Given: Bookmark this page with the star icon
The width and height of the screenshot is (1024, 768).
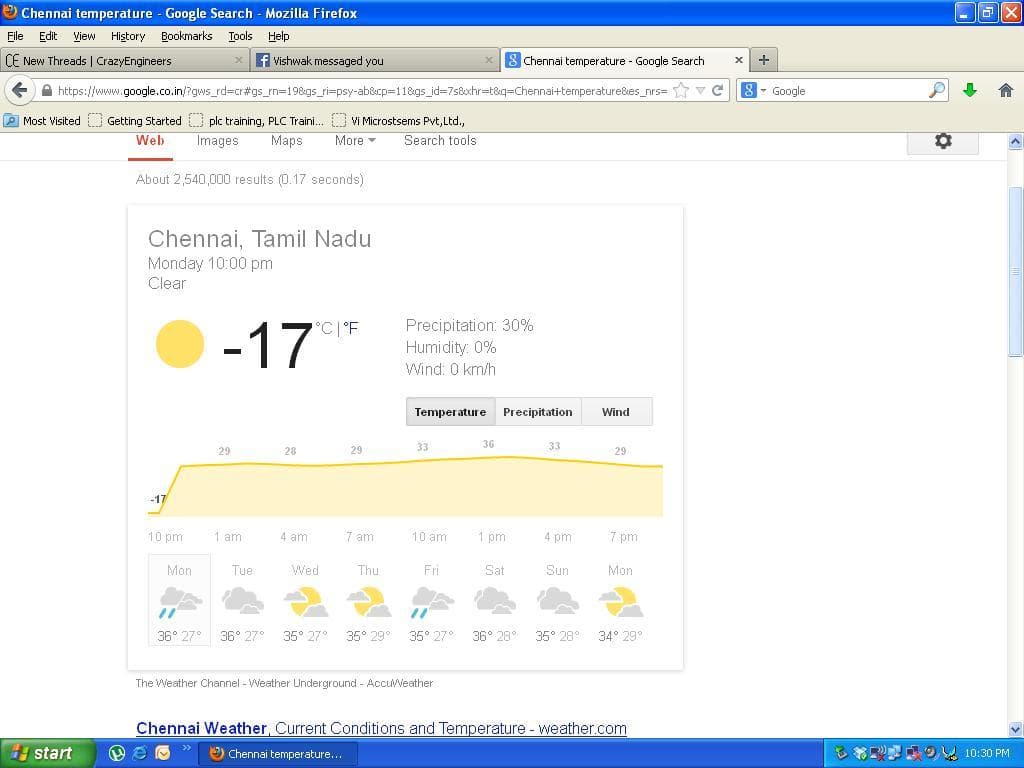Looking at the screenshot, I should [x=681, y=91].
